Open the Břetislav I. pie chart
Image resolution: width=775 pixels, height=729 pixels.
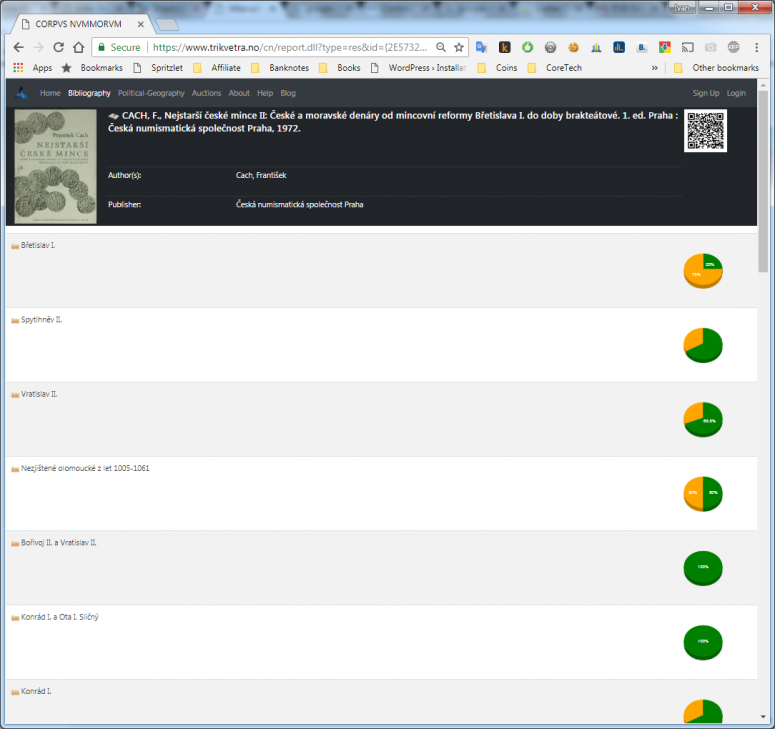tap(703, 271)
